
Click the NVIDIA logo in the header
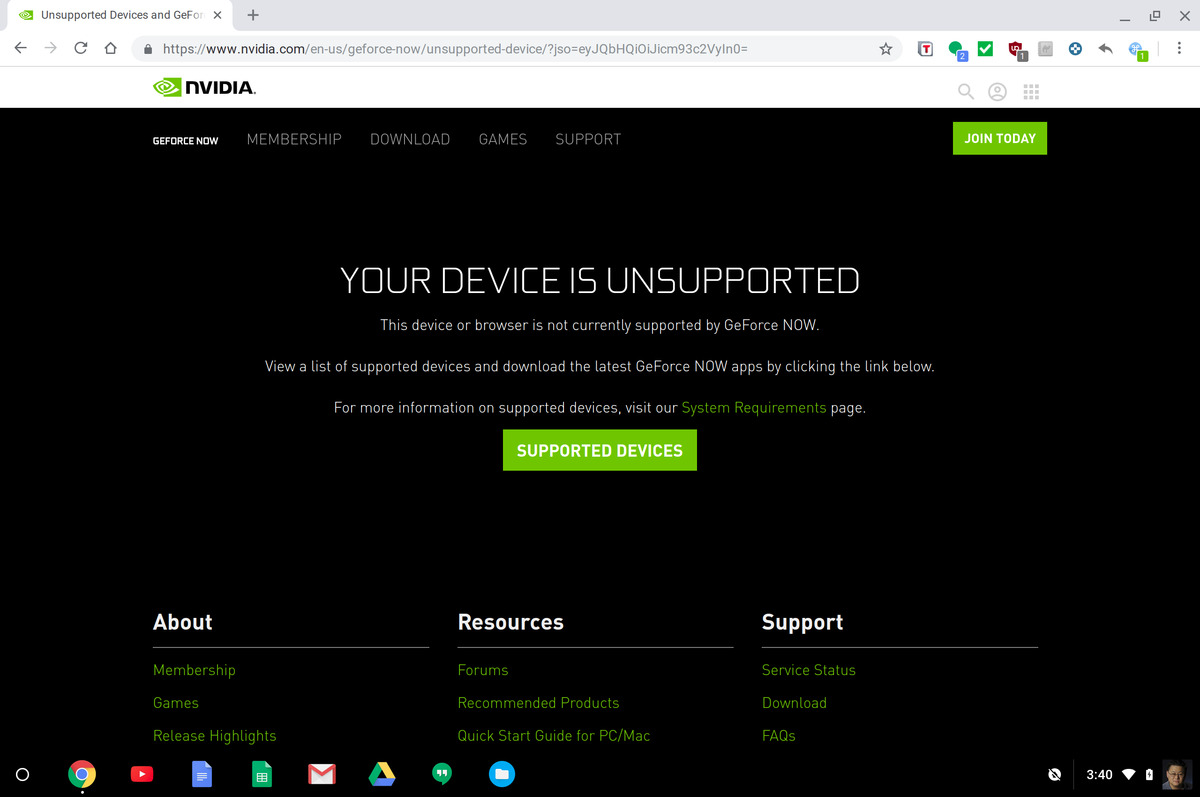click(x=204, y=88)
